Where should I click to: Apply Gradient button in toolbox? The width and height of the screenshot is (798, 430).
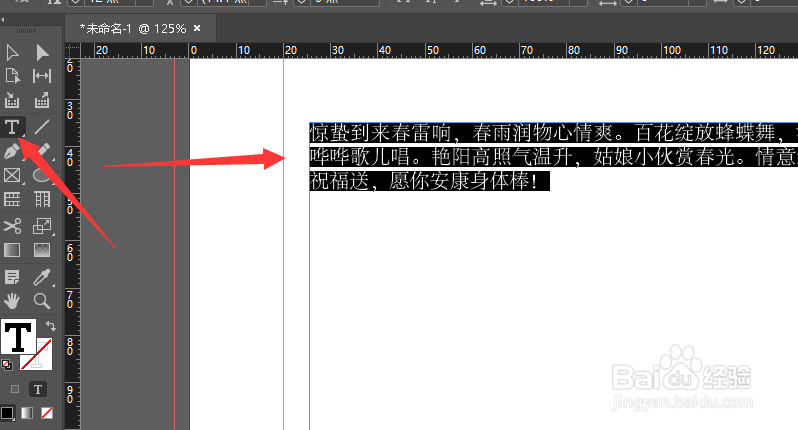(27, 413)
